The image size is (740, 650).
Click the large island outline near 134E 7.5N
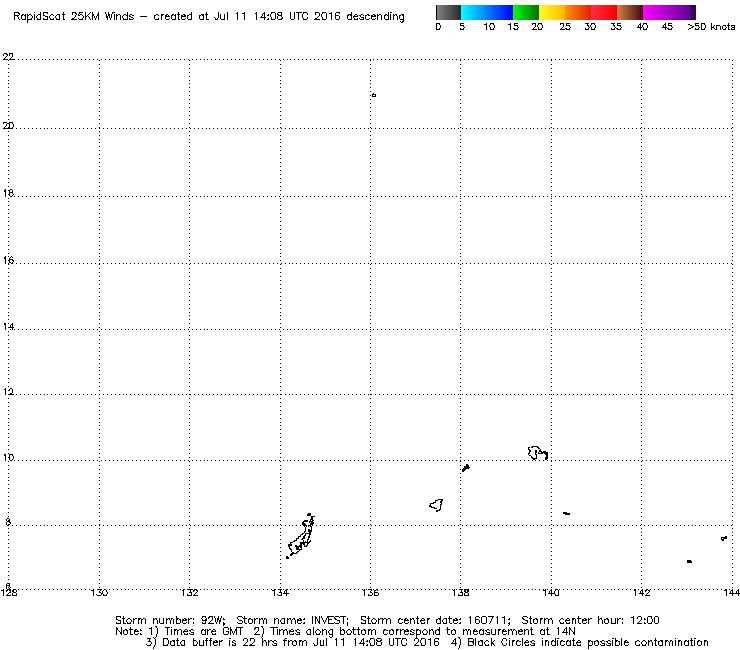(301, 537)
